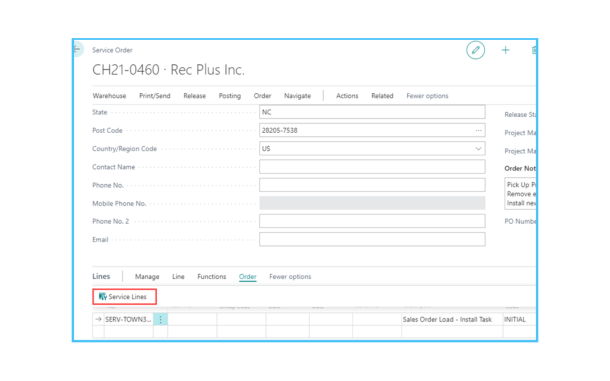Click header Fewer options link
Image resolution: width=610 pixels, height=381 pixels.
[427, 96]
